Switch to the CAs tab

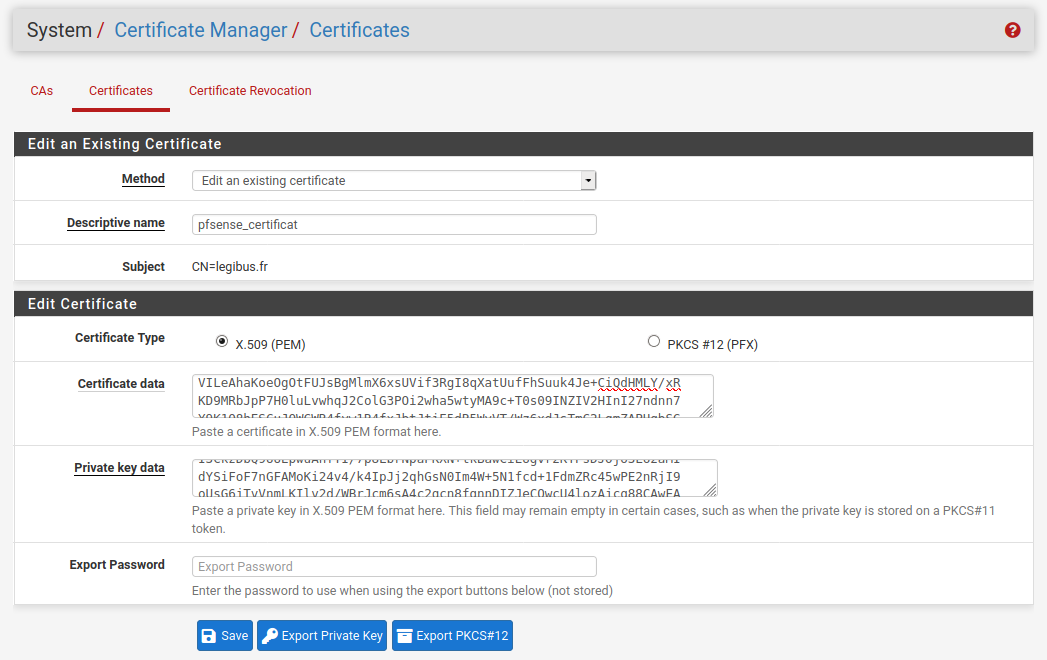pyautogui.click(x=41, y=91)
